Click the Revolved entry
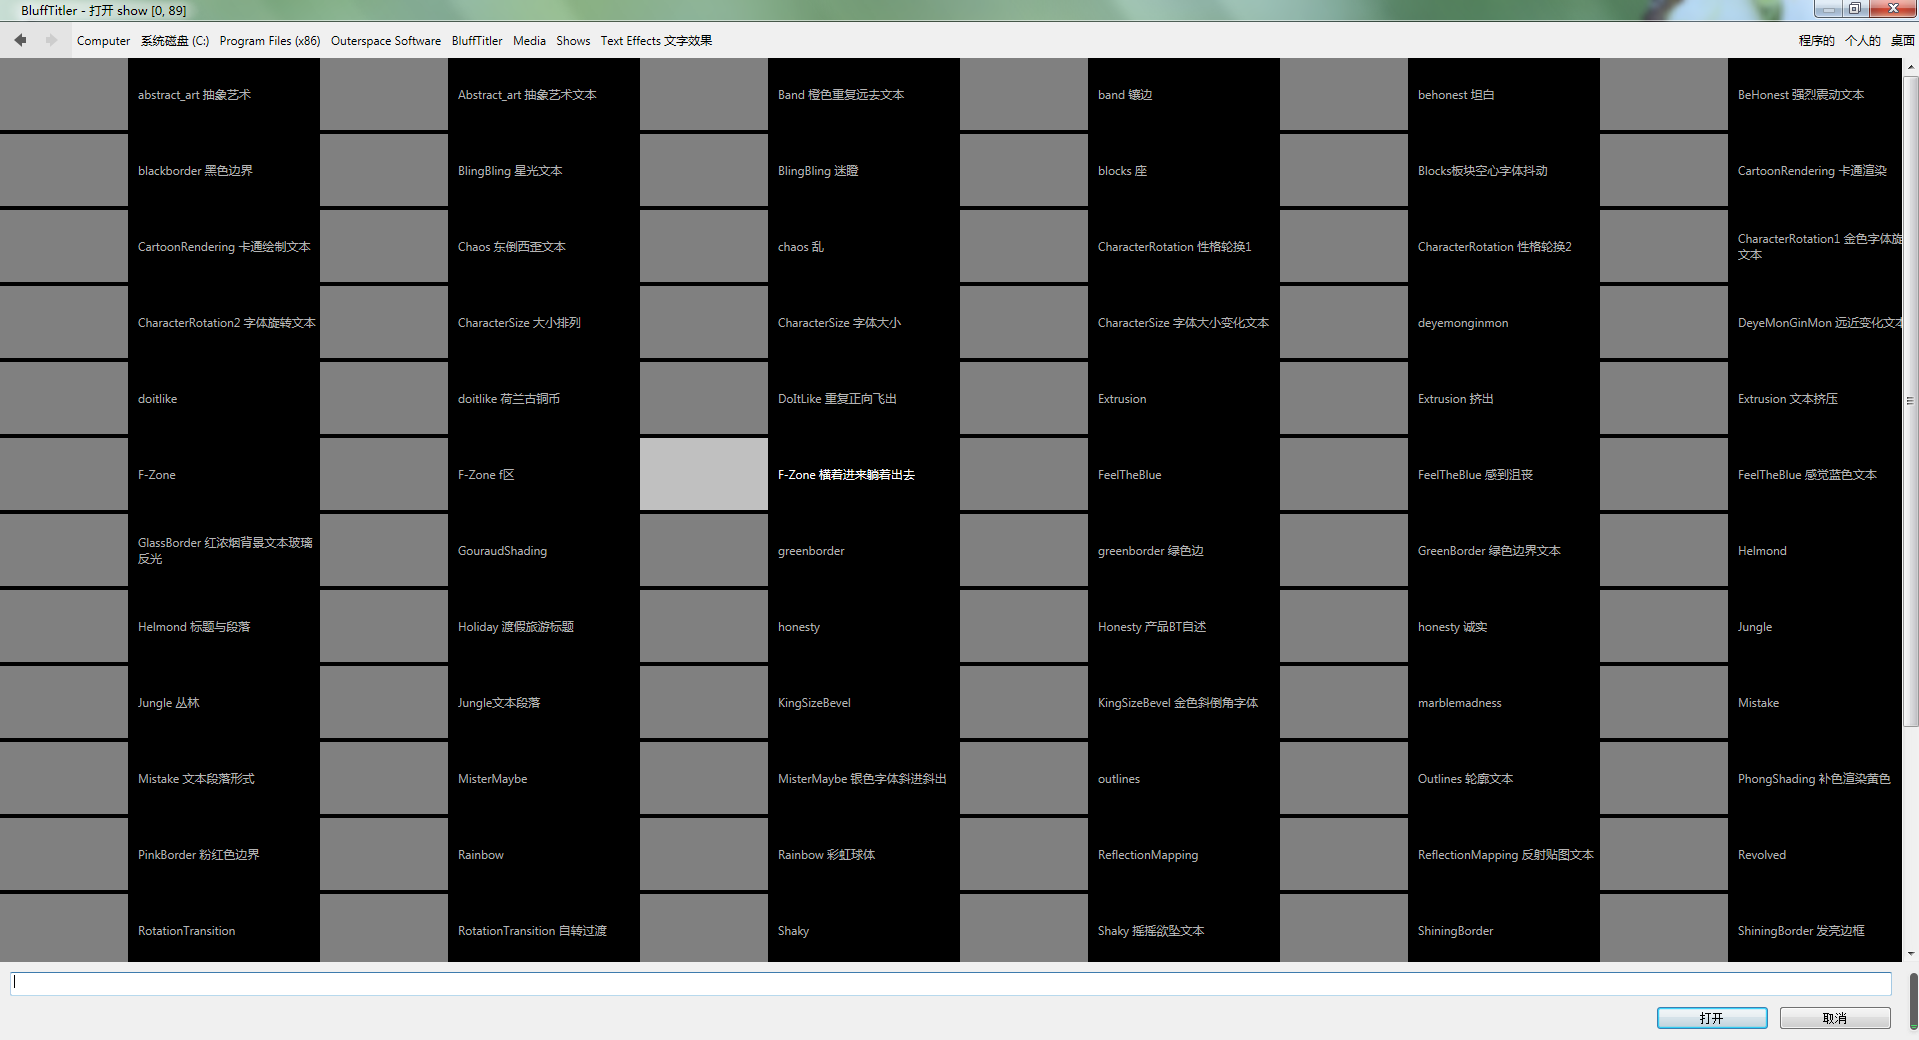This screenshot has width=1919, height=1040. pos(1762,855)
